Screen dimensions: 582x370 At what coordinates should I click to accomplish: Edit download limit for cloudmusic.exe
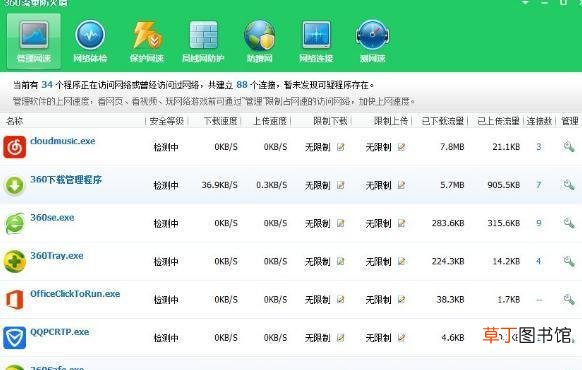[x=340, y=147]
